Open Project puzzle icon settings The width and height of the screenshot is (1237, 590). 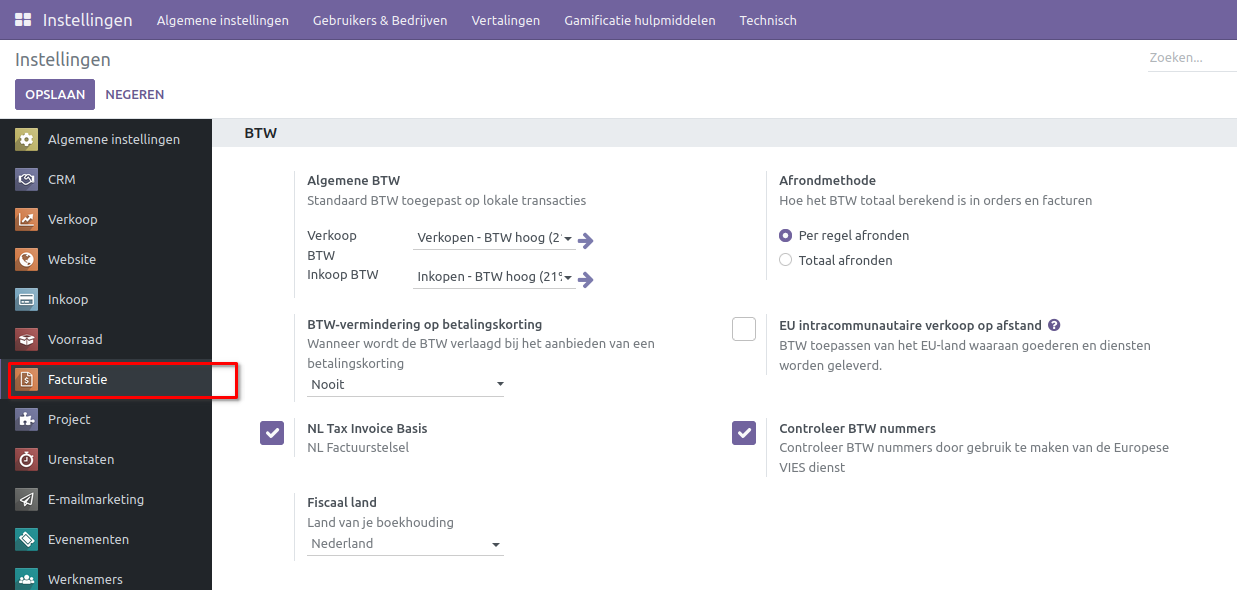coord(27,420)
